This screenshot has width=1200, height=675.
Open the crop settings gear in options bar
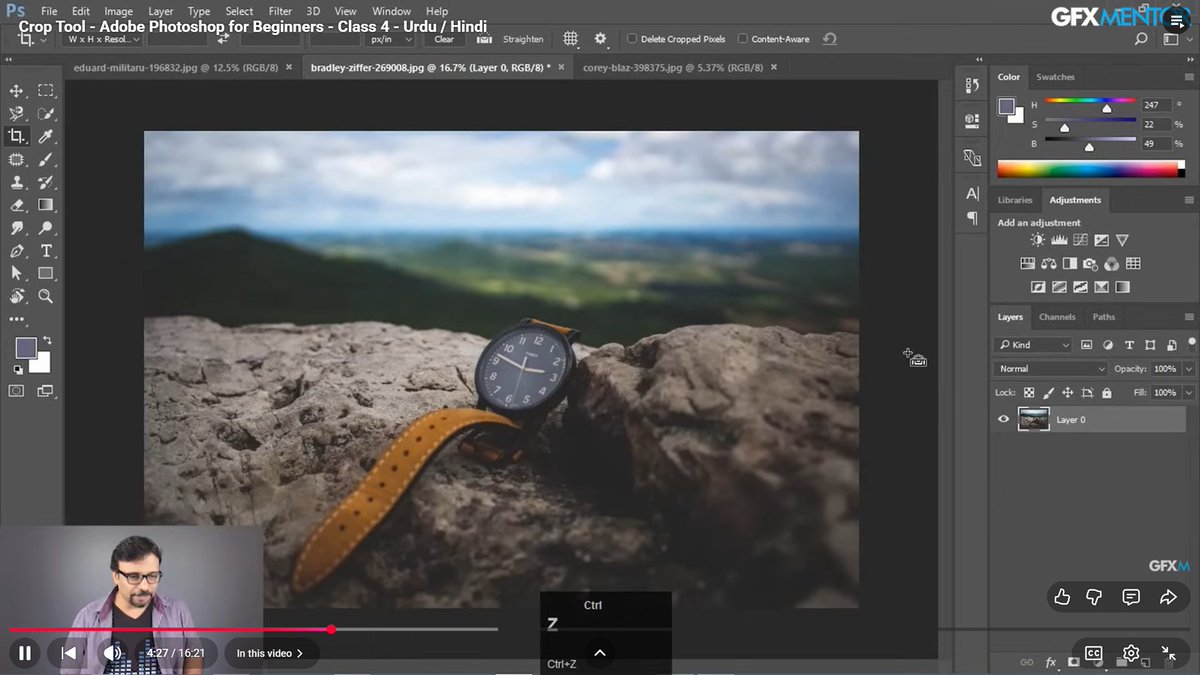click(x=600, y=39)
